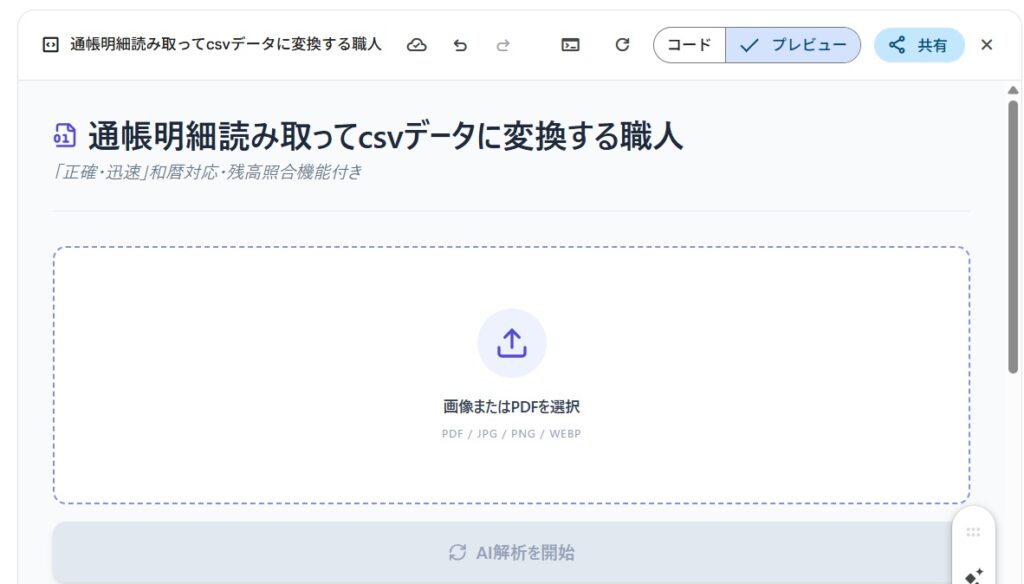Click the cloud save status icon
1024x584 pixels.
coord(417,45)
